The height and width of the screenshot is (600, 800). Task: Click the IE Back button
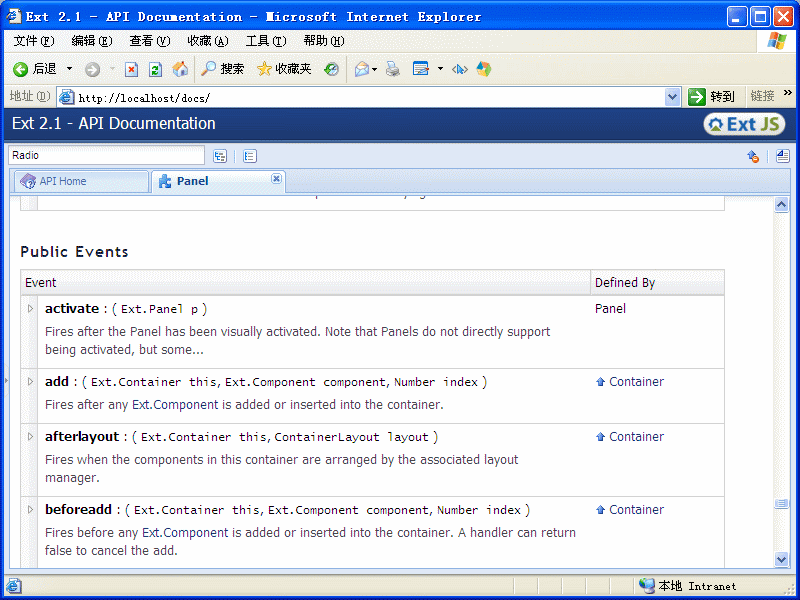tap(35, 69)
